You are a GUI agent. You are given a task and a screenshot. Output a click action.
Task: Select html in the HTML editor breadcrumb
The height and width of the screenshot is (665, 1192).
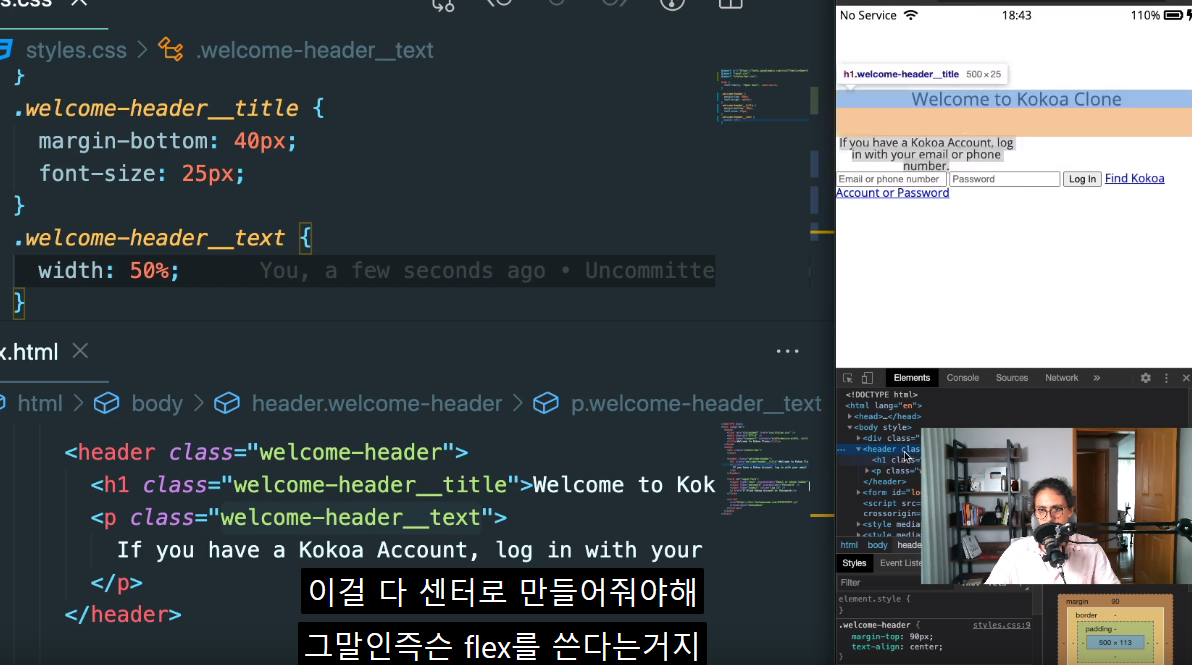pyautogui.click(x=40, y=404)
